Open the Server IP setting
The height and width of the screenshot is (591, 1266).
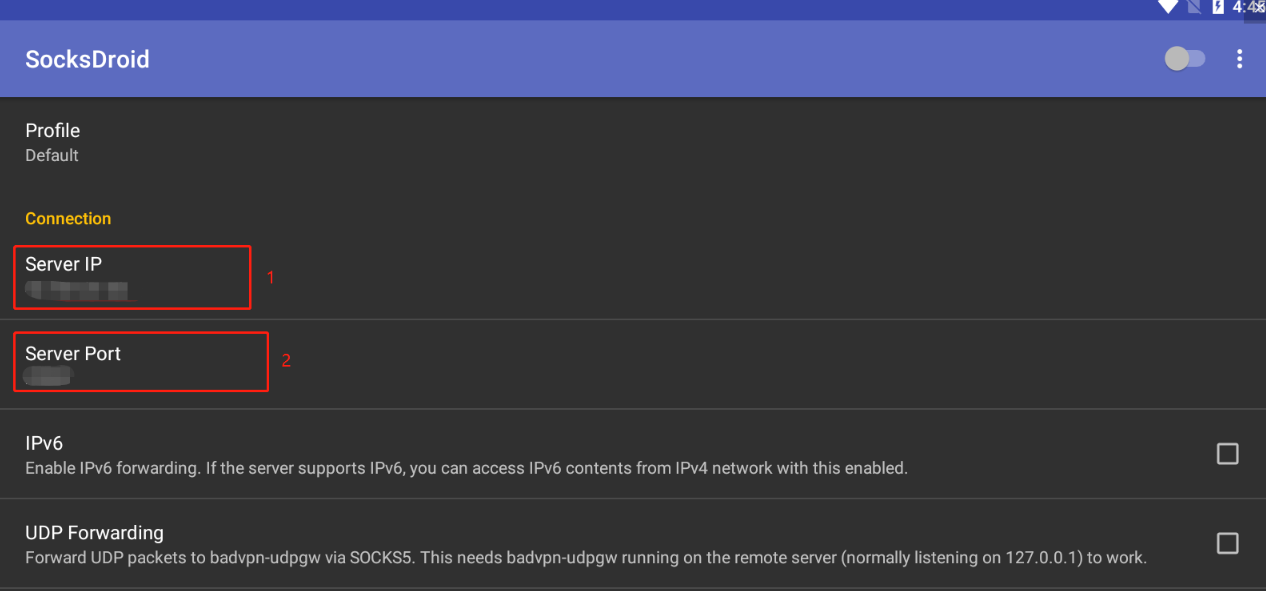tap(633, 276)
